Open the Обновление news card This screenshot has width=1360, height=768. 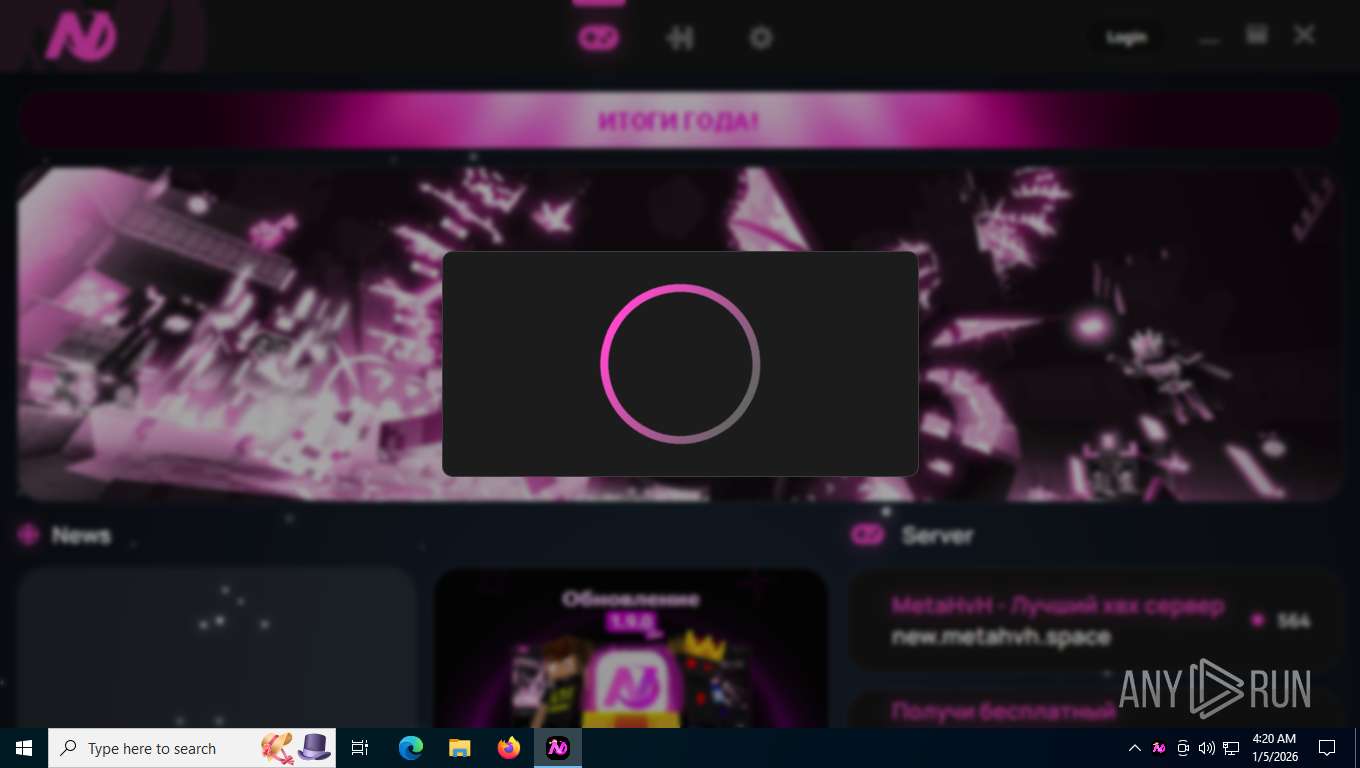(631, 648)
